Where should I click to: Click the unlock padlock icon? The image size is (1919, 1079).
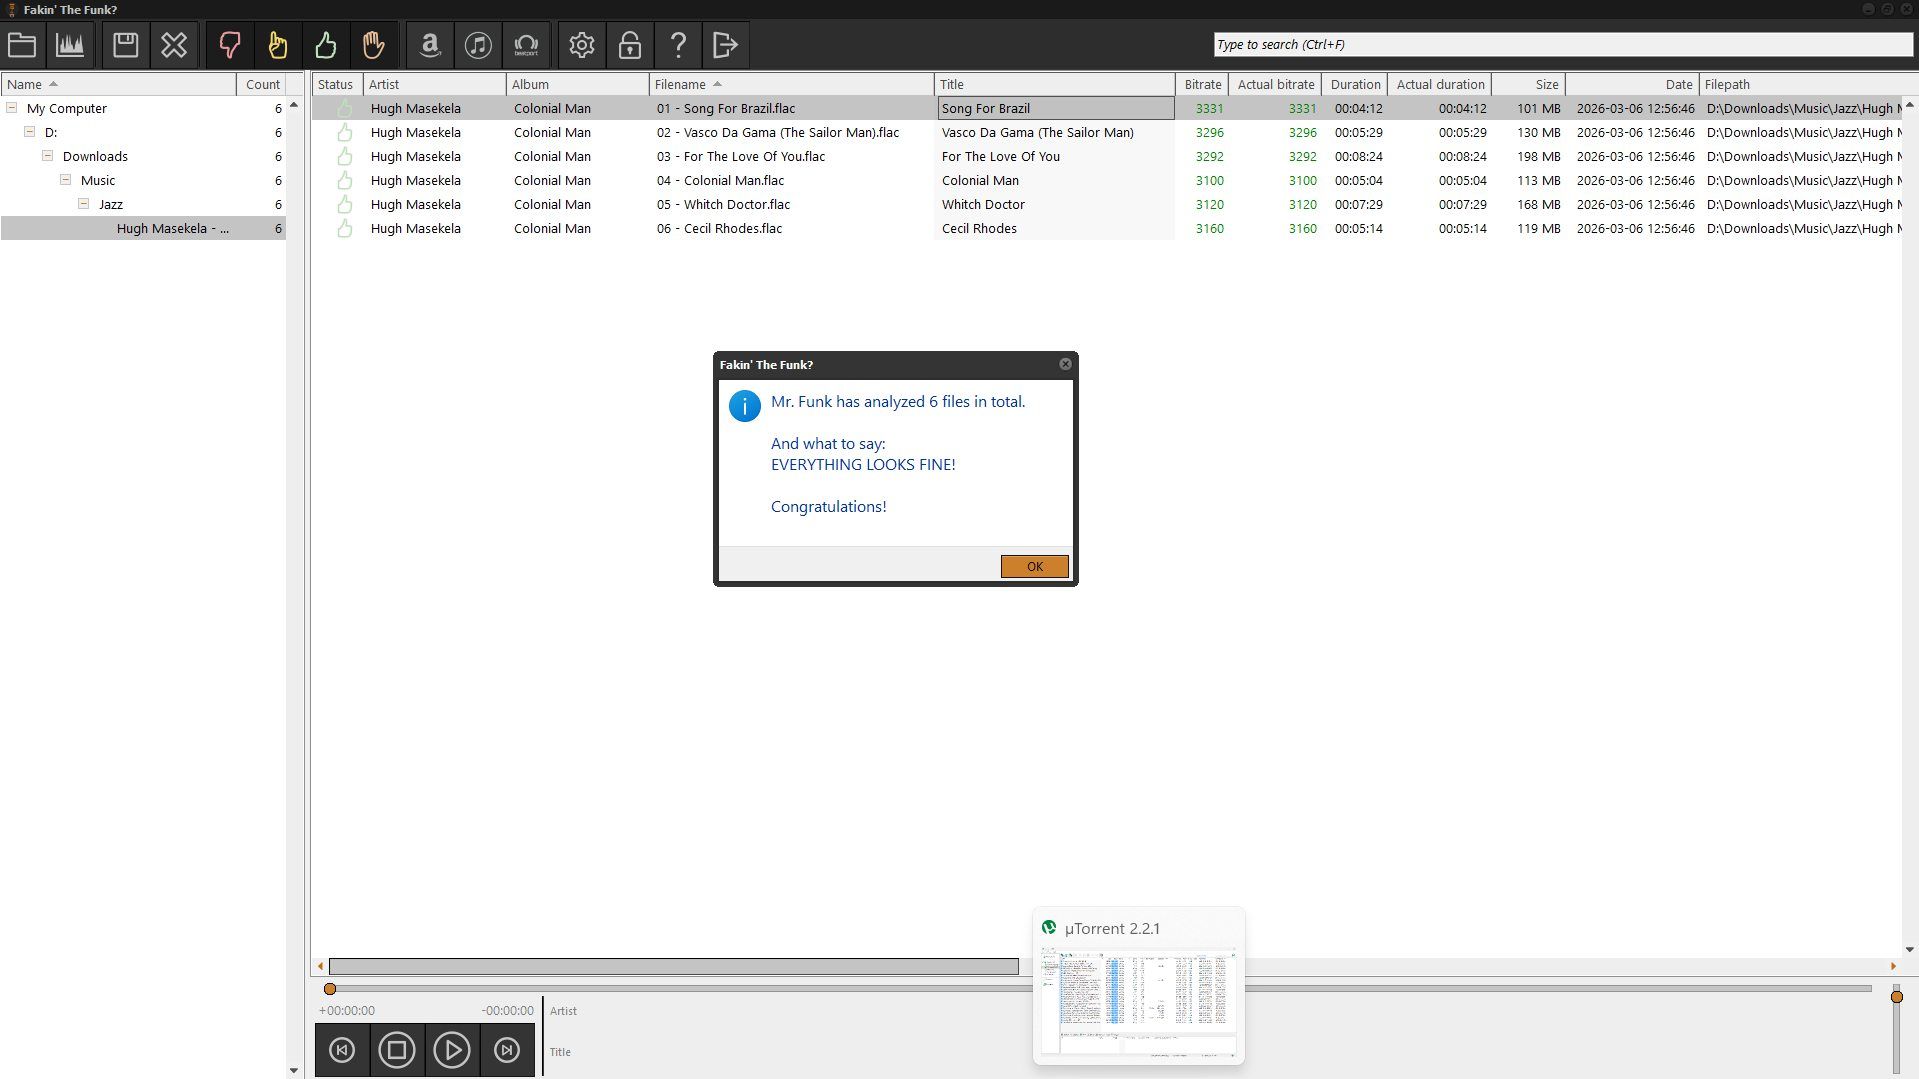629,45
